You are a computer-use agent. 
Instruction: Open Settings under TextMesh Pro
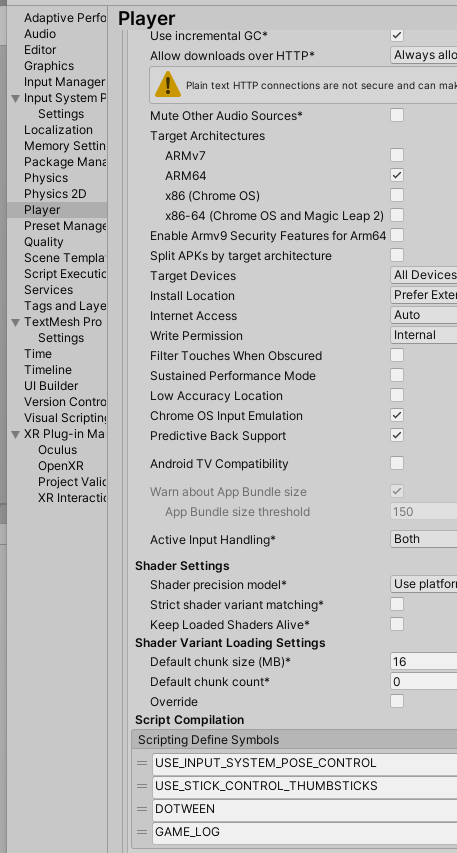(x=61, y=338)
